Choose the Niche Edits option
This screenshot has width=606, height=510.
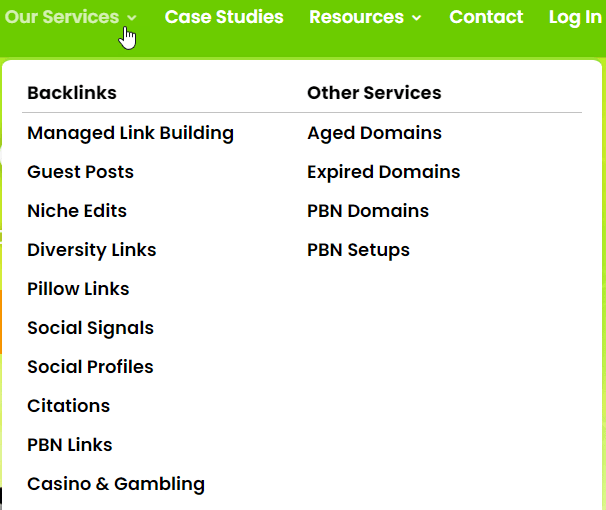point(77,211)
